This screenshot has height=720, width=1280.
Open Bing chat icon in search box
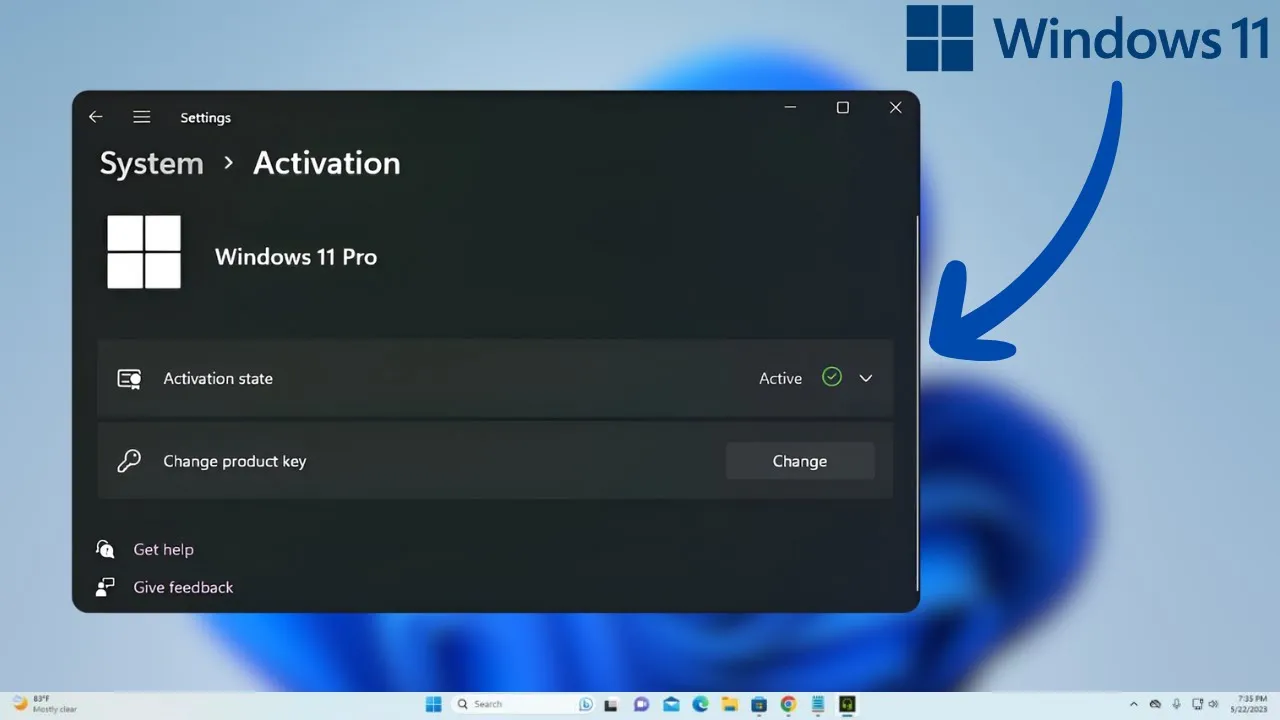click(x=586, y=704)
